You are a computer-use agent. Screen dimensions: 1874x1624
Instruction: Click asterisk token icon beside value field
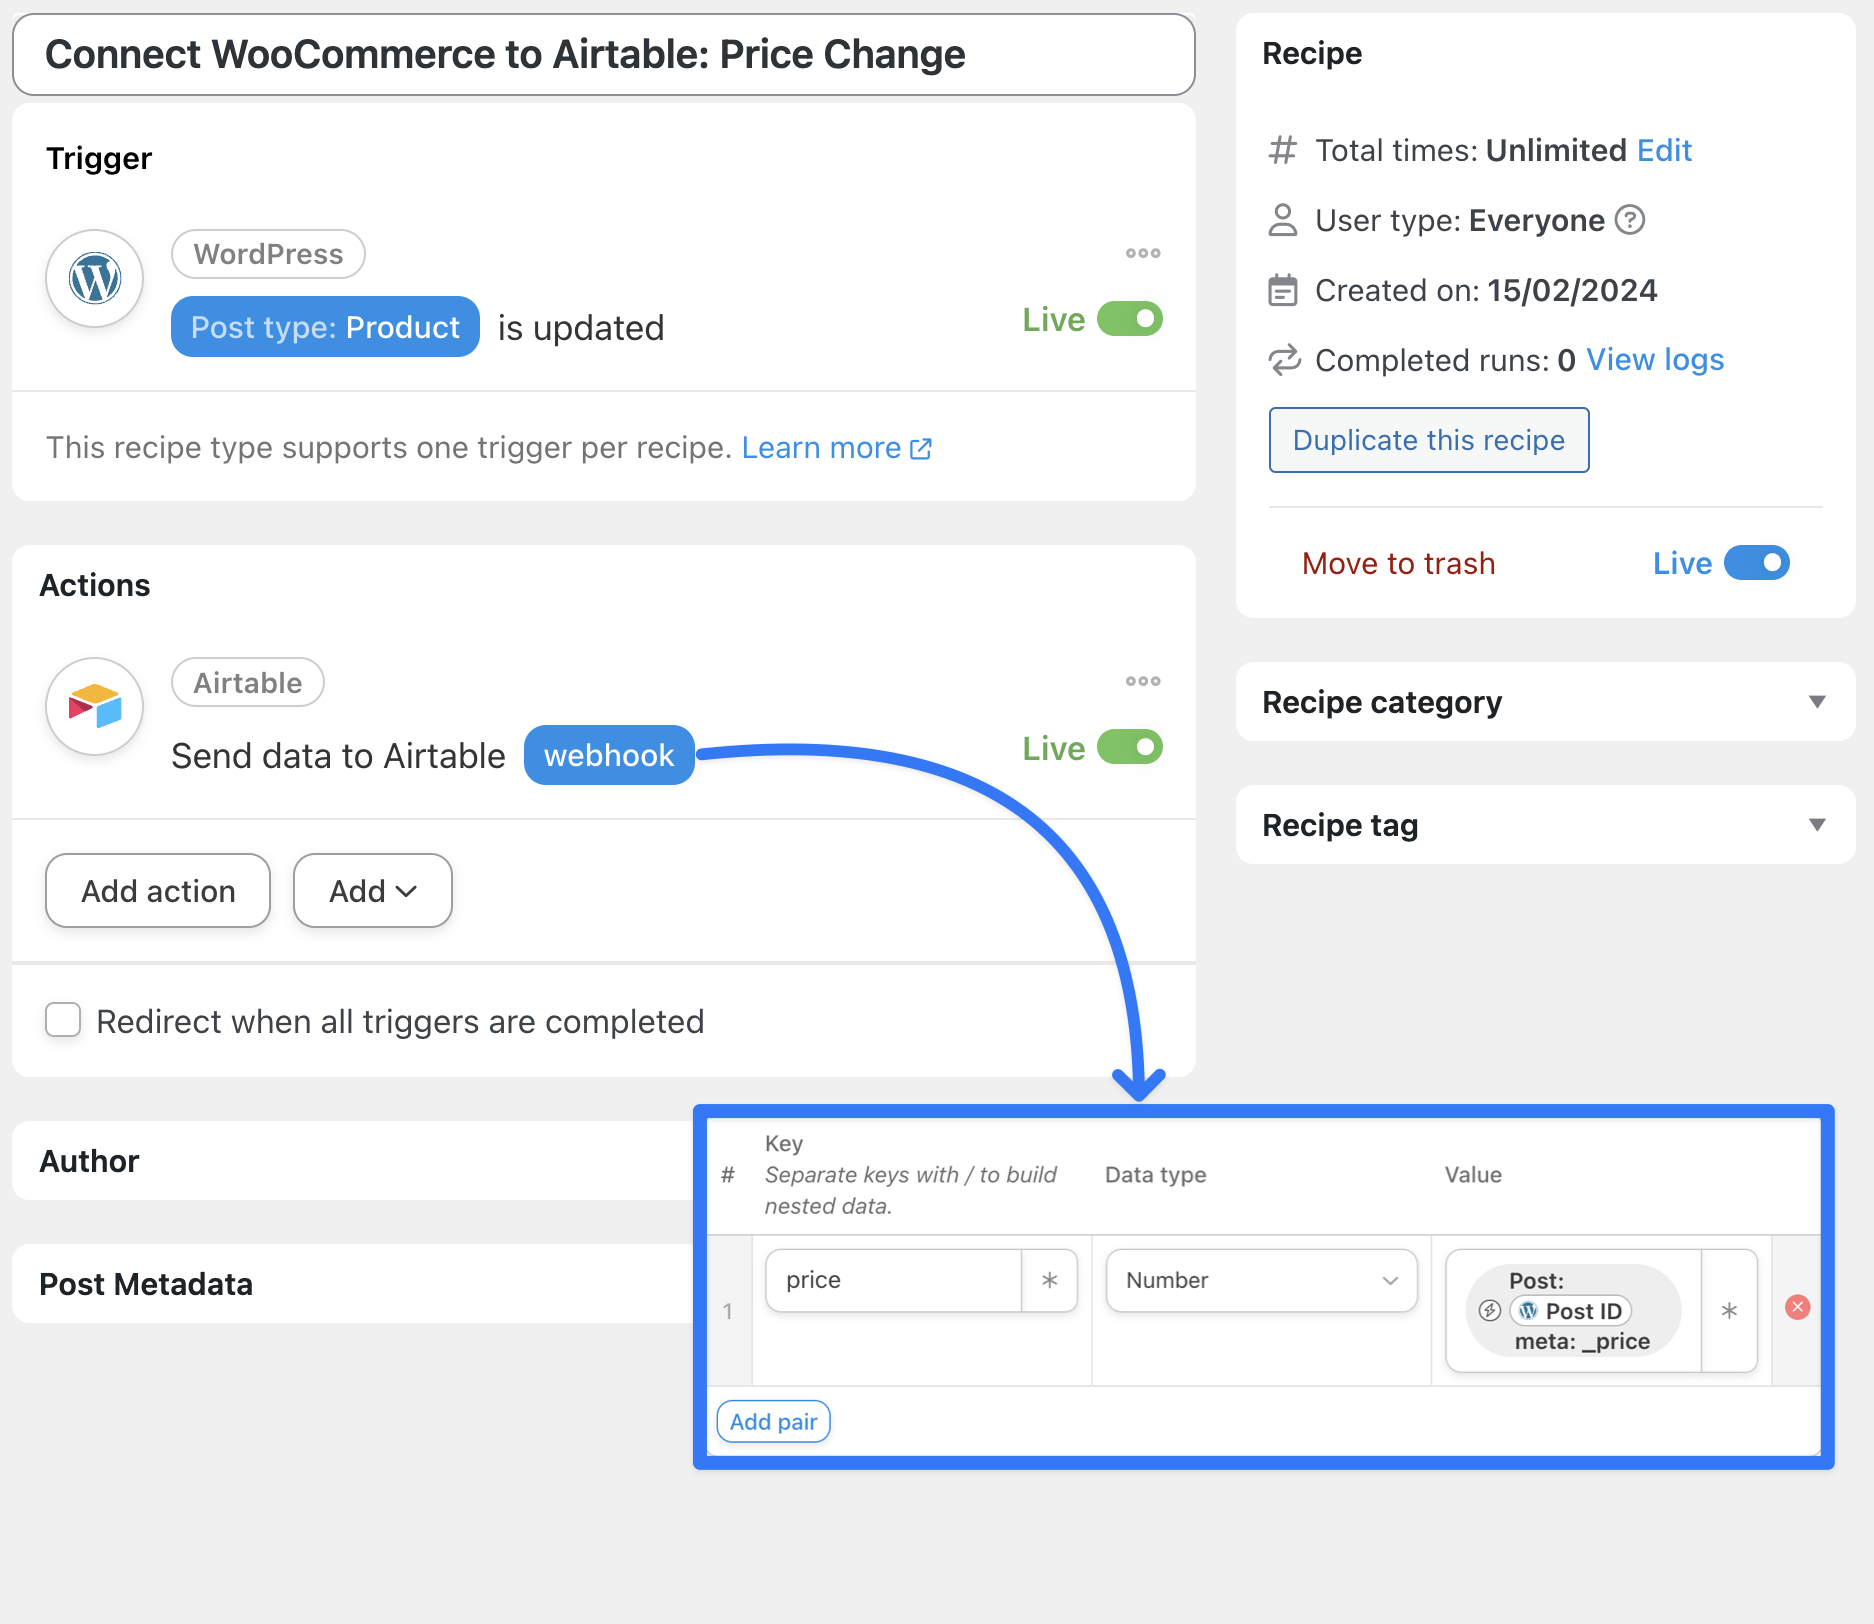1729,1310
